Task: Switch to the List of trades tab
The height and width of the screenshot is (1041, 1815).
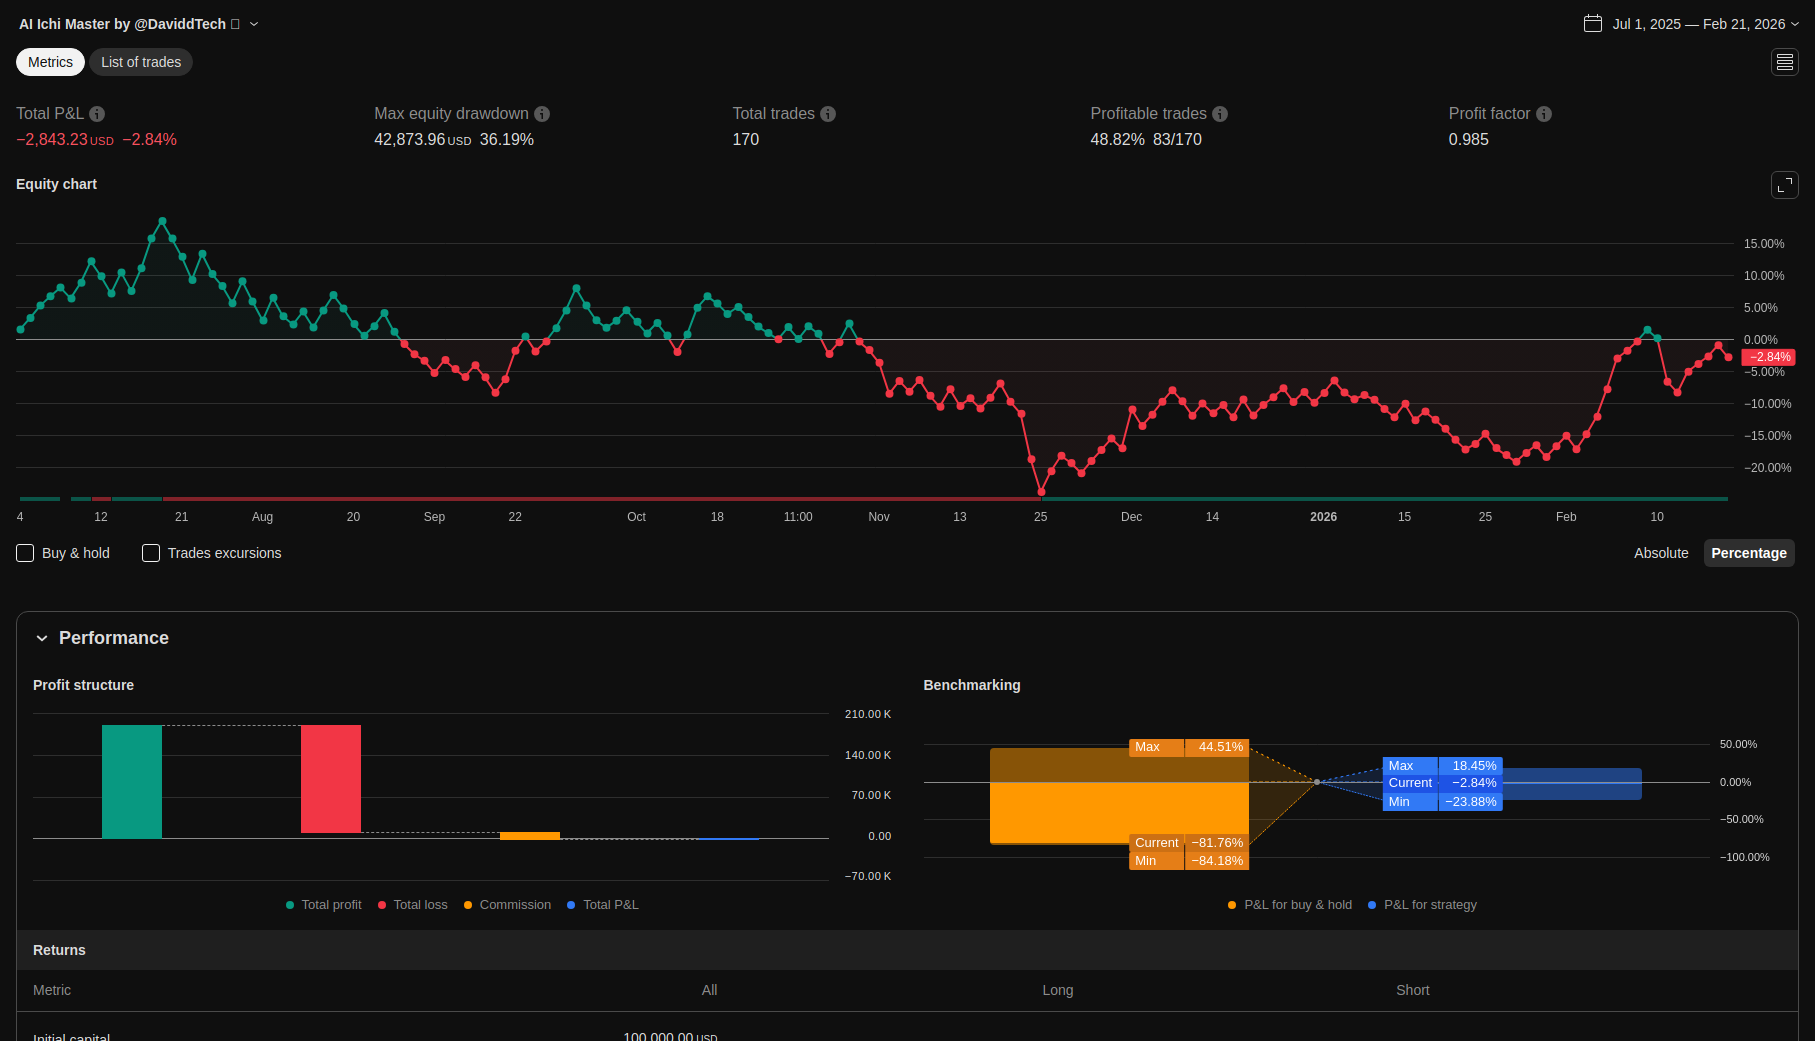Action: click(141, 62)
